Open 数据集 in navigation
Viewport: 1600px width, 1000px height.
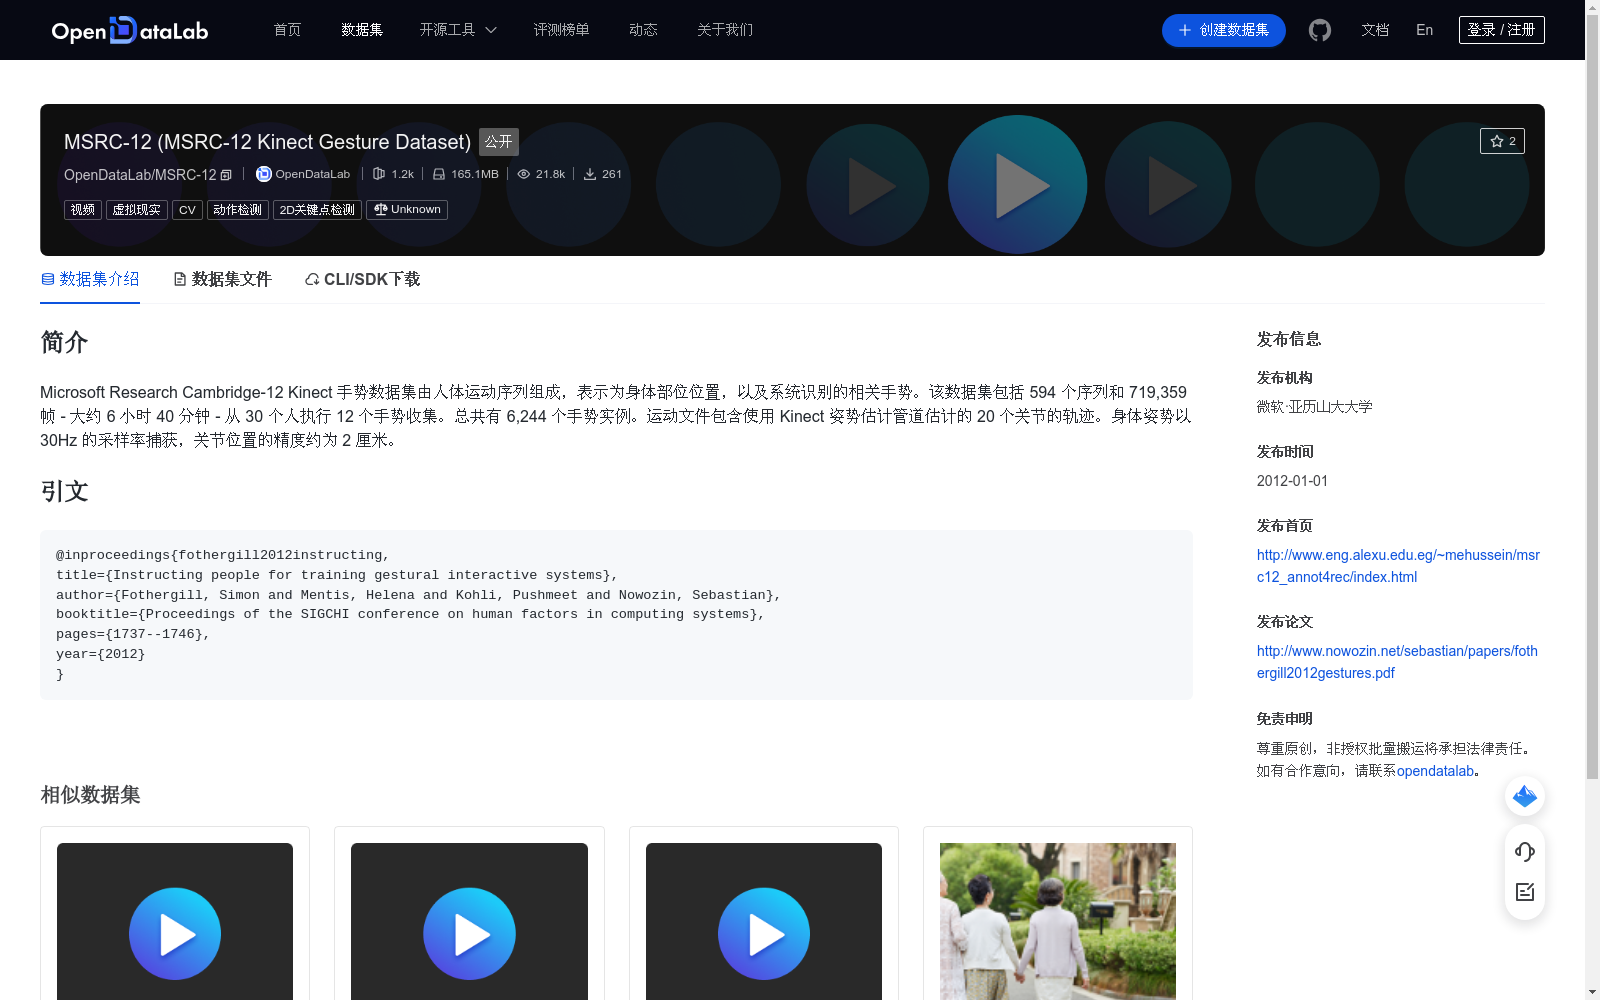pyautogui.click(x=362, y=30)
